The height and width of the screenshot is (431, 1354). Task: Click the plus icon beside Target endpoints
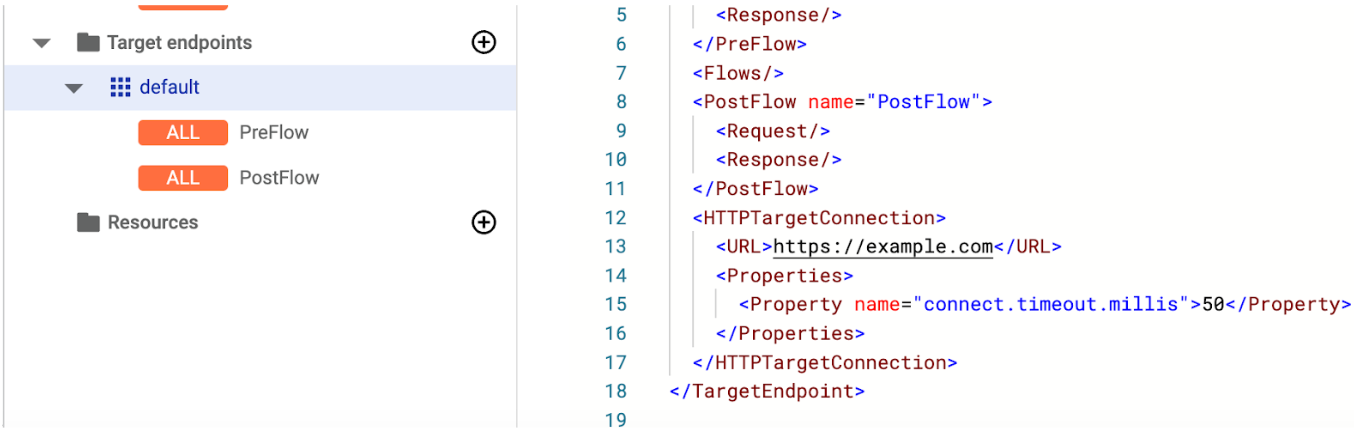coord(484,42)
